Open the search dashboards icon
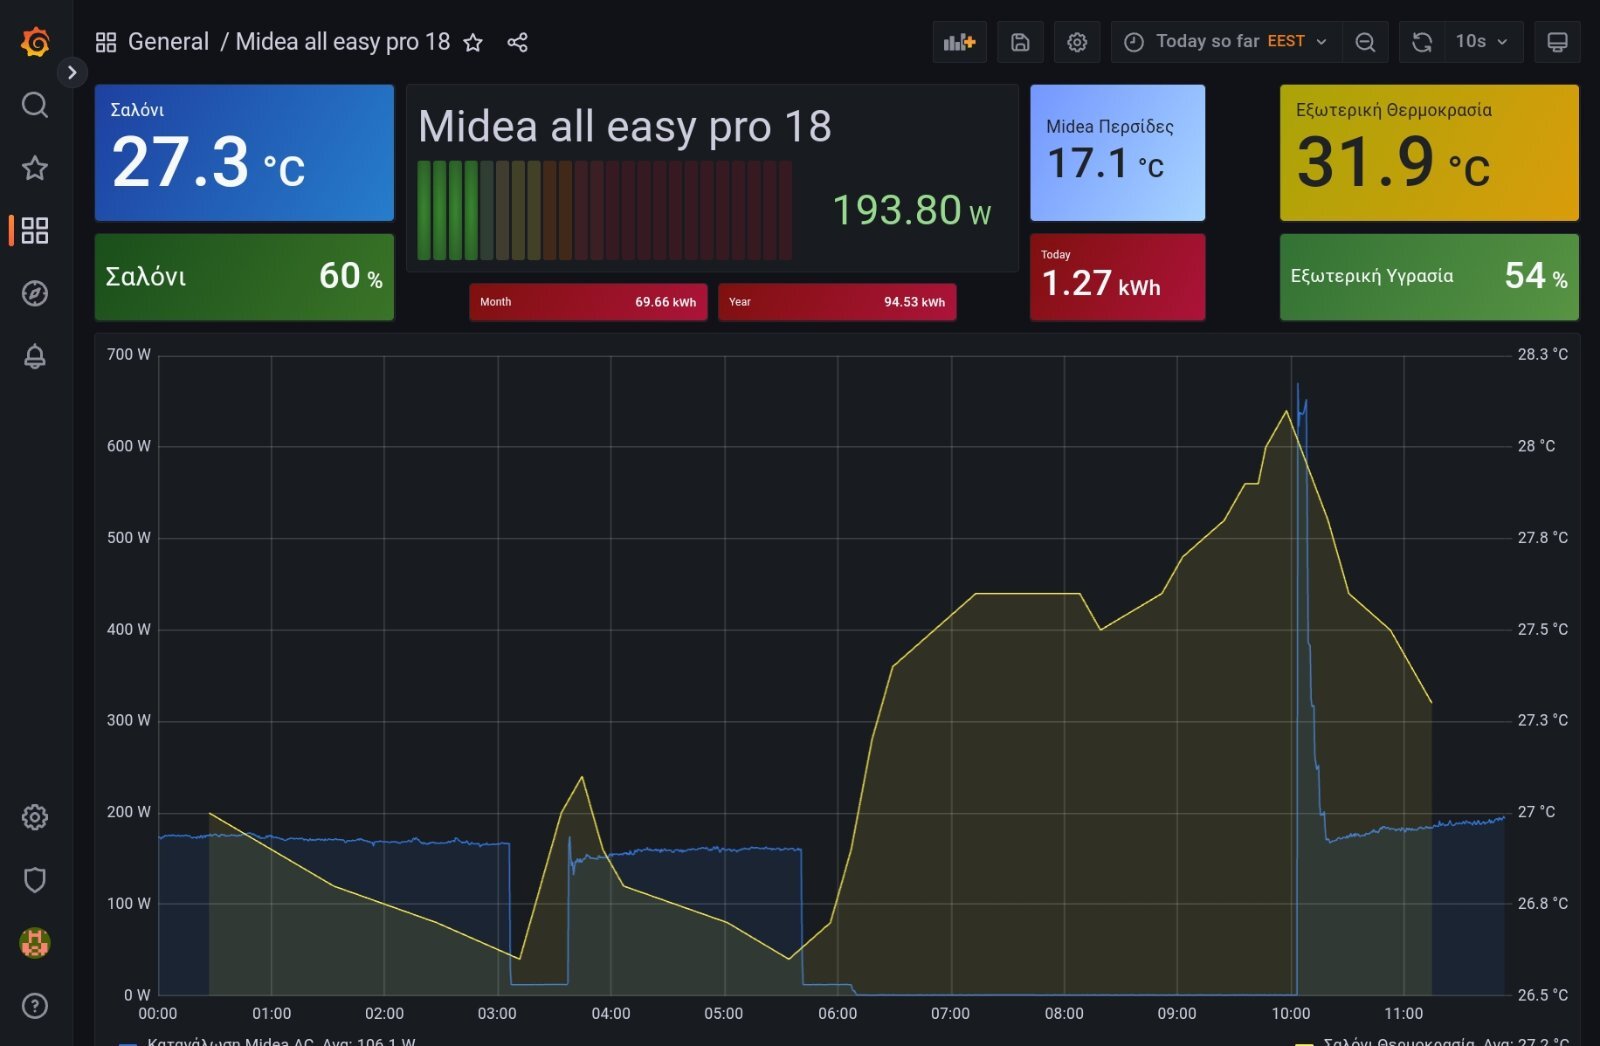 click(35, 105)
